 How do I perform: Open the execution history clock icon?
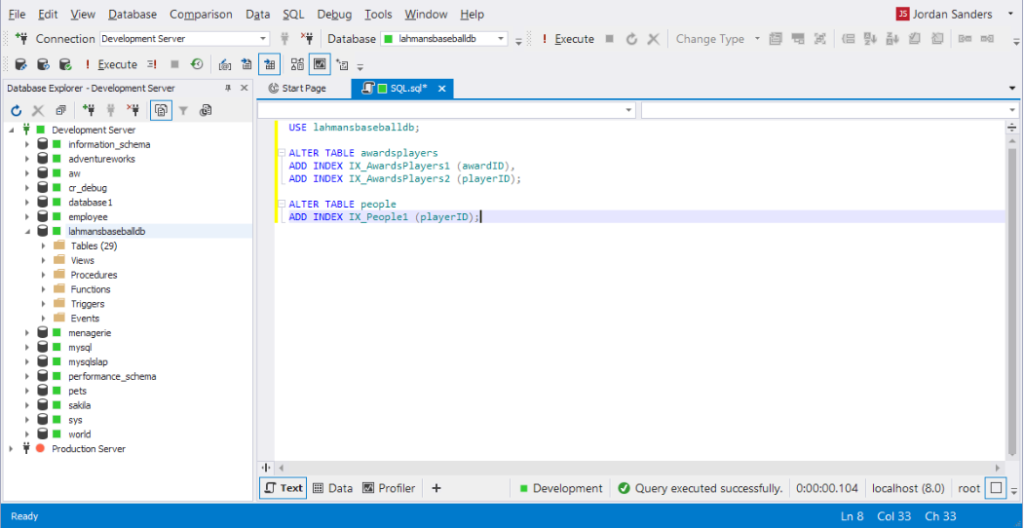coord(197,64)
